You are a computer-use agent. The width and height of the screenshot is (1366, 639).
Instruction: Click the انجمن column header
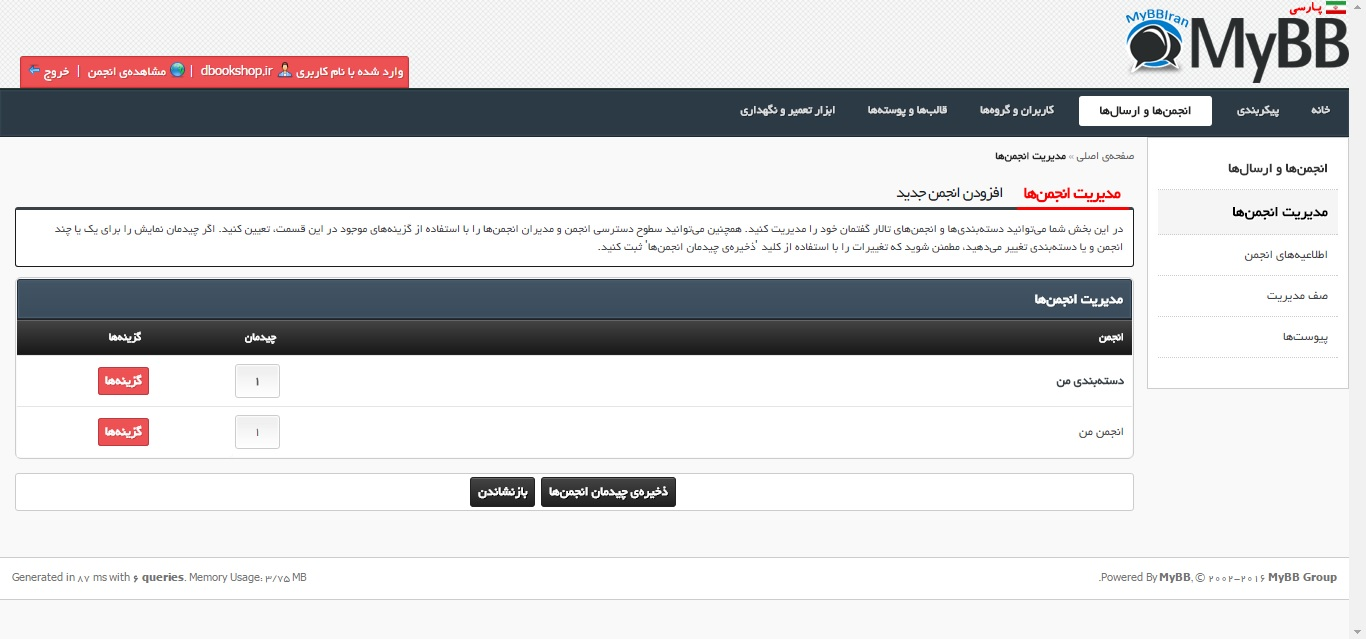(1111, 338)
